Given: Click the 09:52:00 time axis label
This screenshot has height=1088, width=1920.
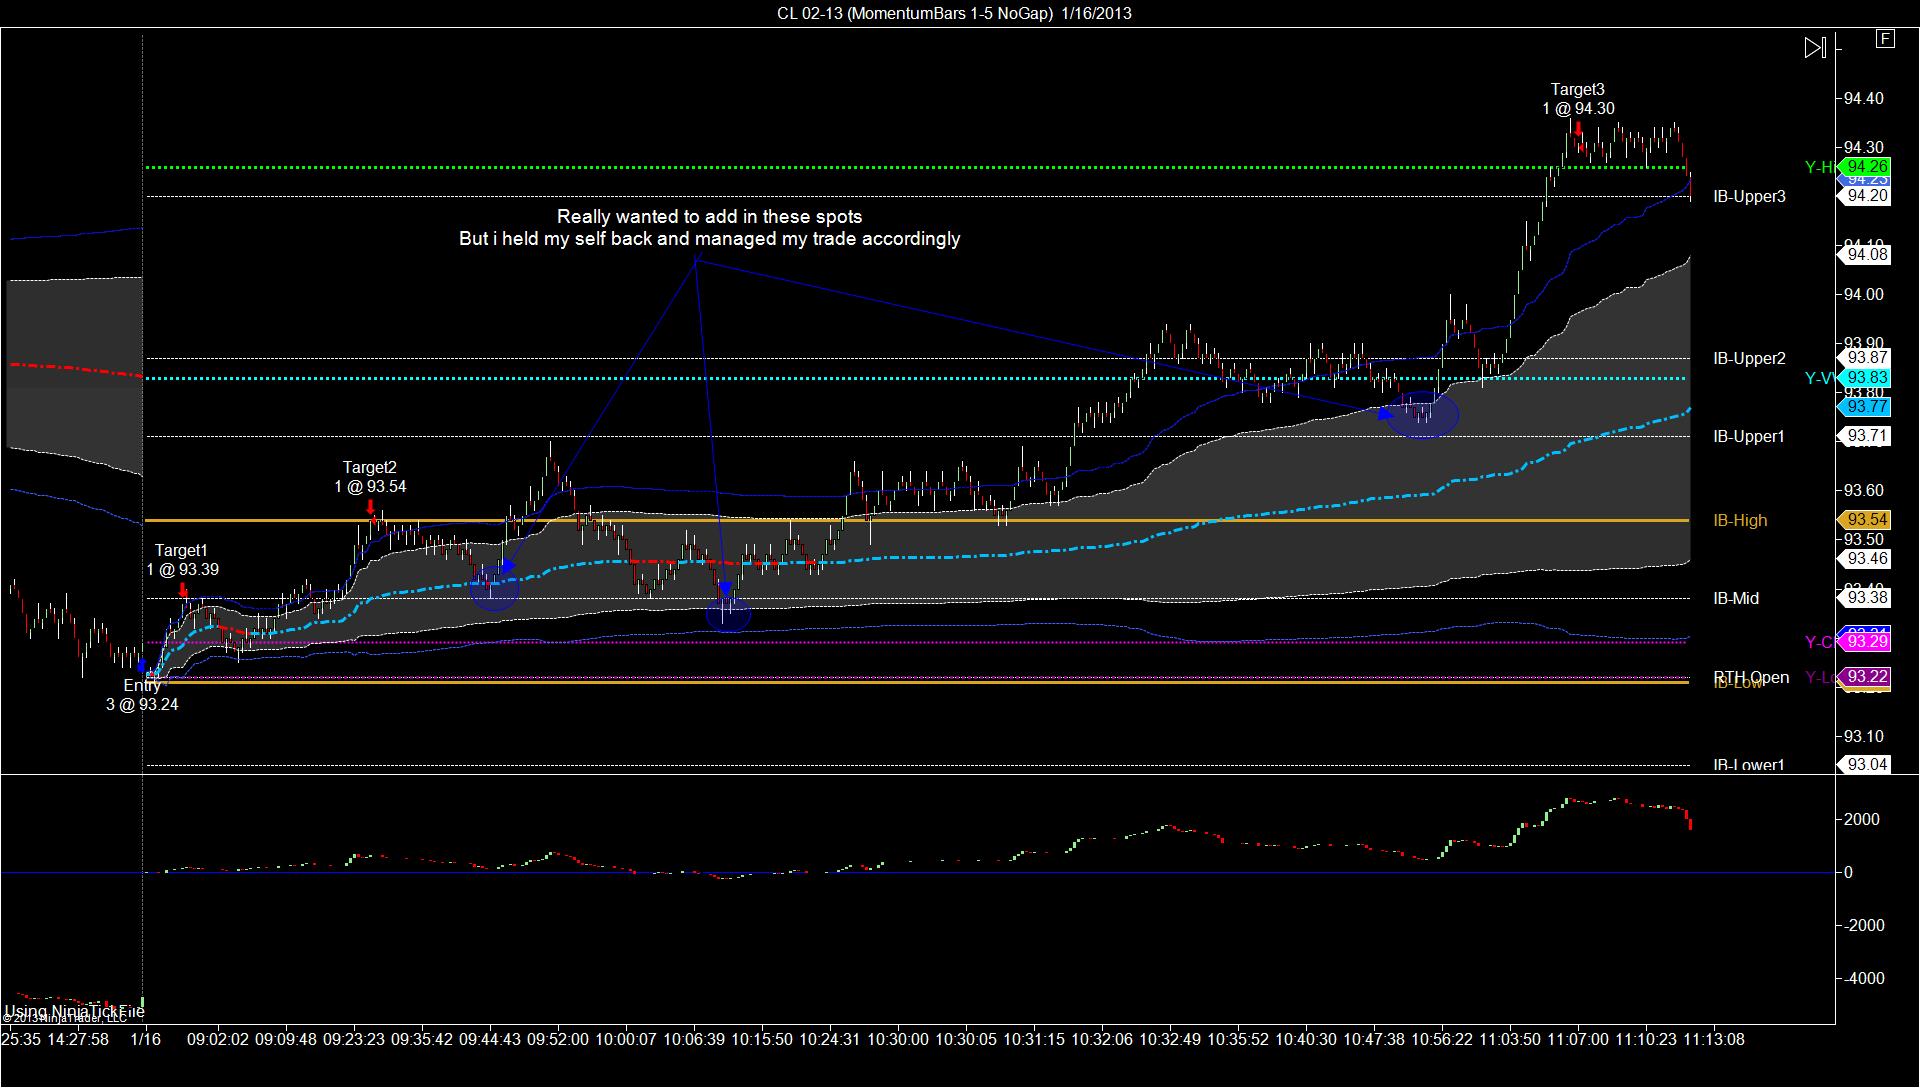Looking at the screenshot, I should tap(558, 1039).
